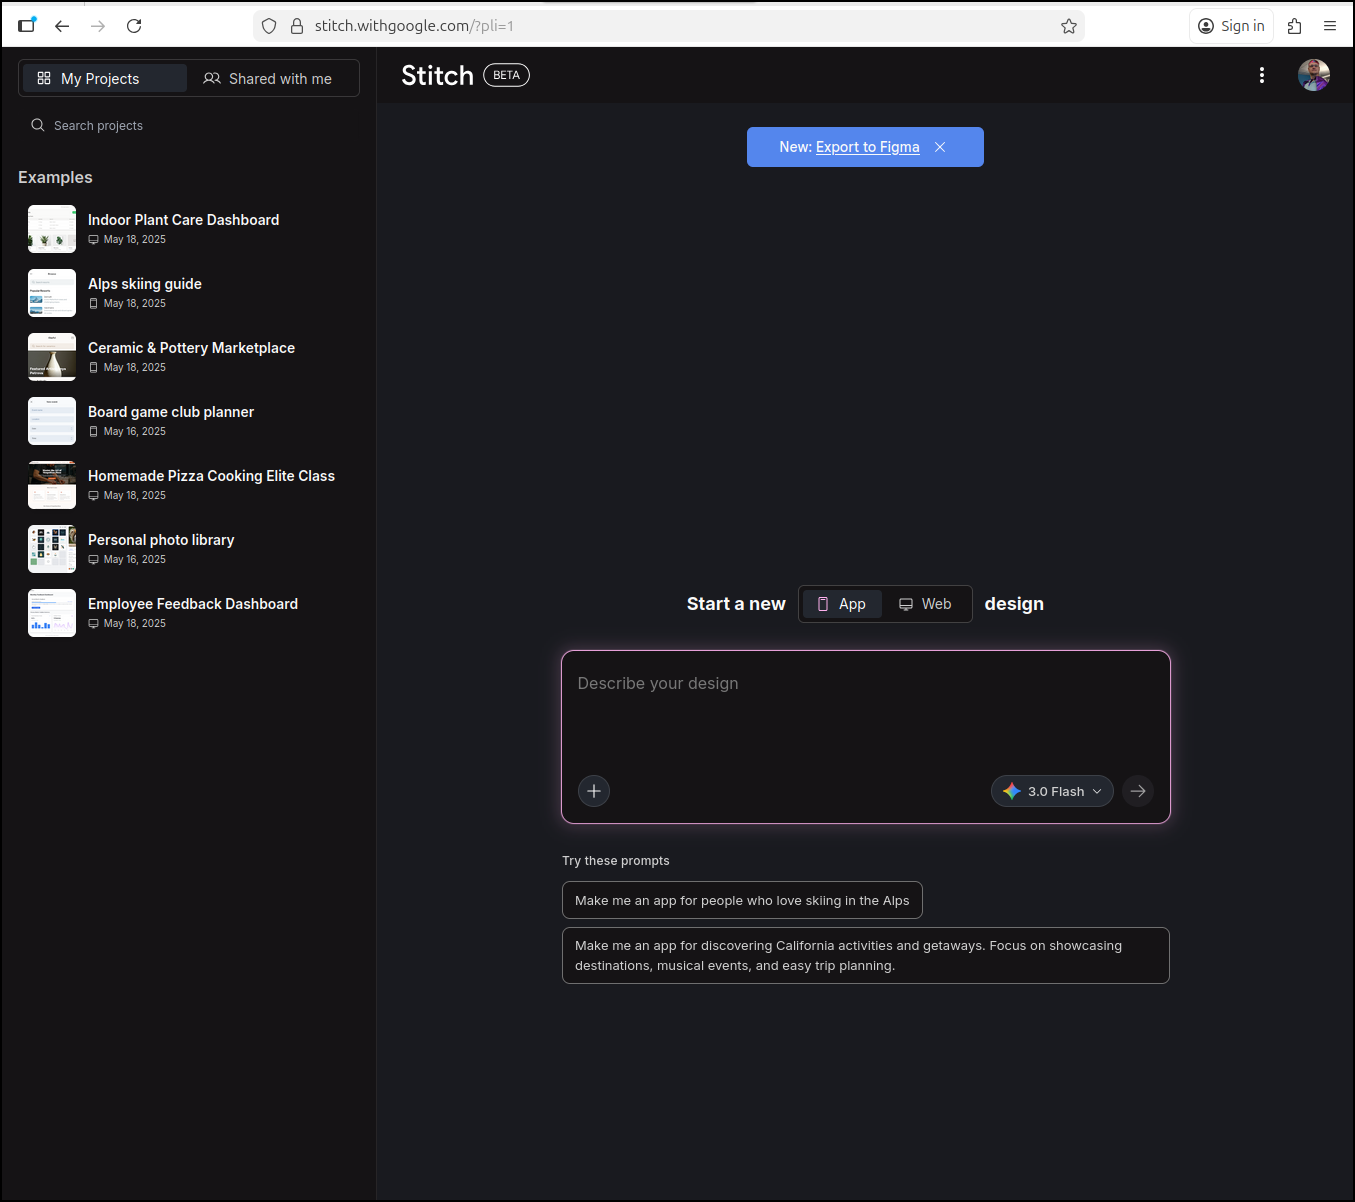The image size is (1355, 1202).
Task: Click the plus attach button in prompt box
Action: [594, 791]
